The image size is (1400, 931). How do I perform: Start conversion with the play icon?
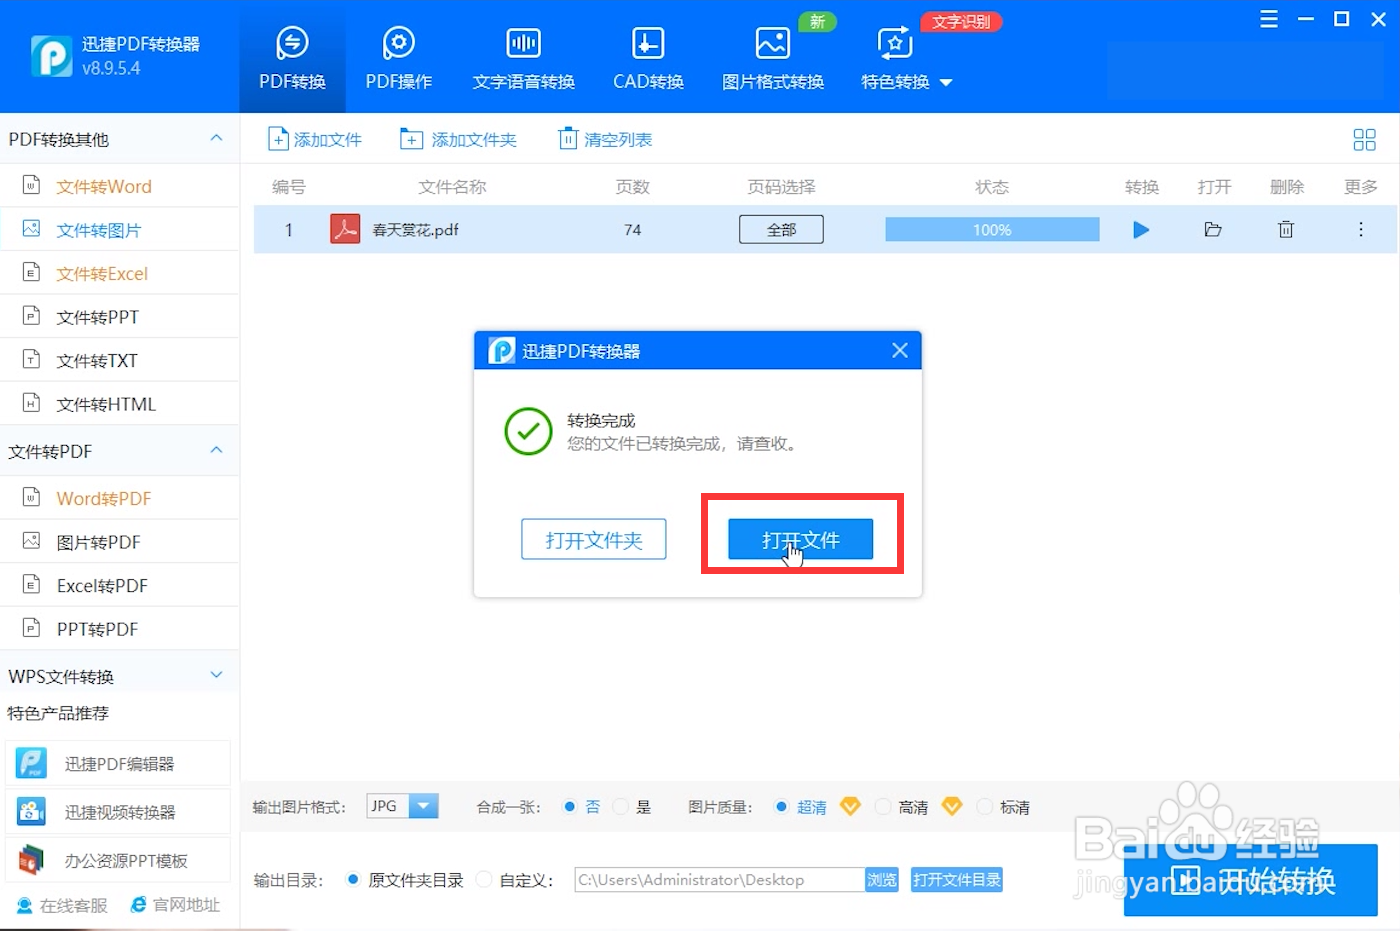pyautogui.click(x=1141, y=229)
